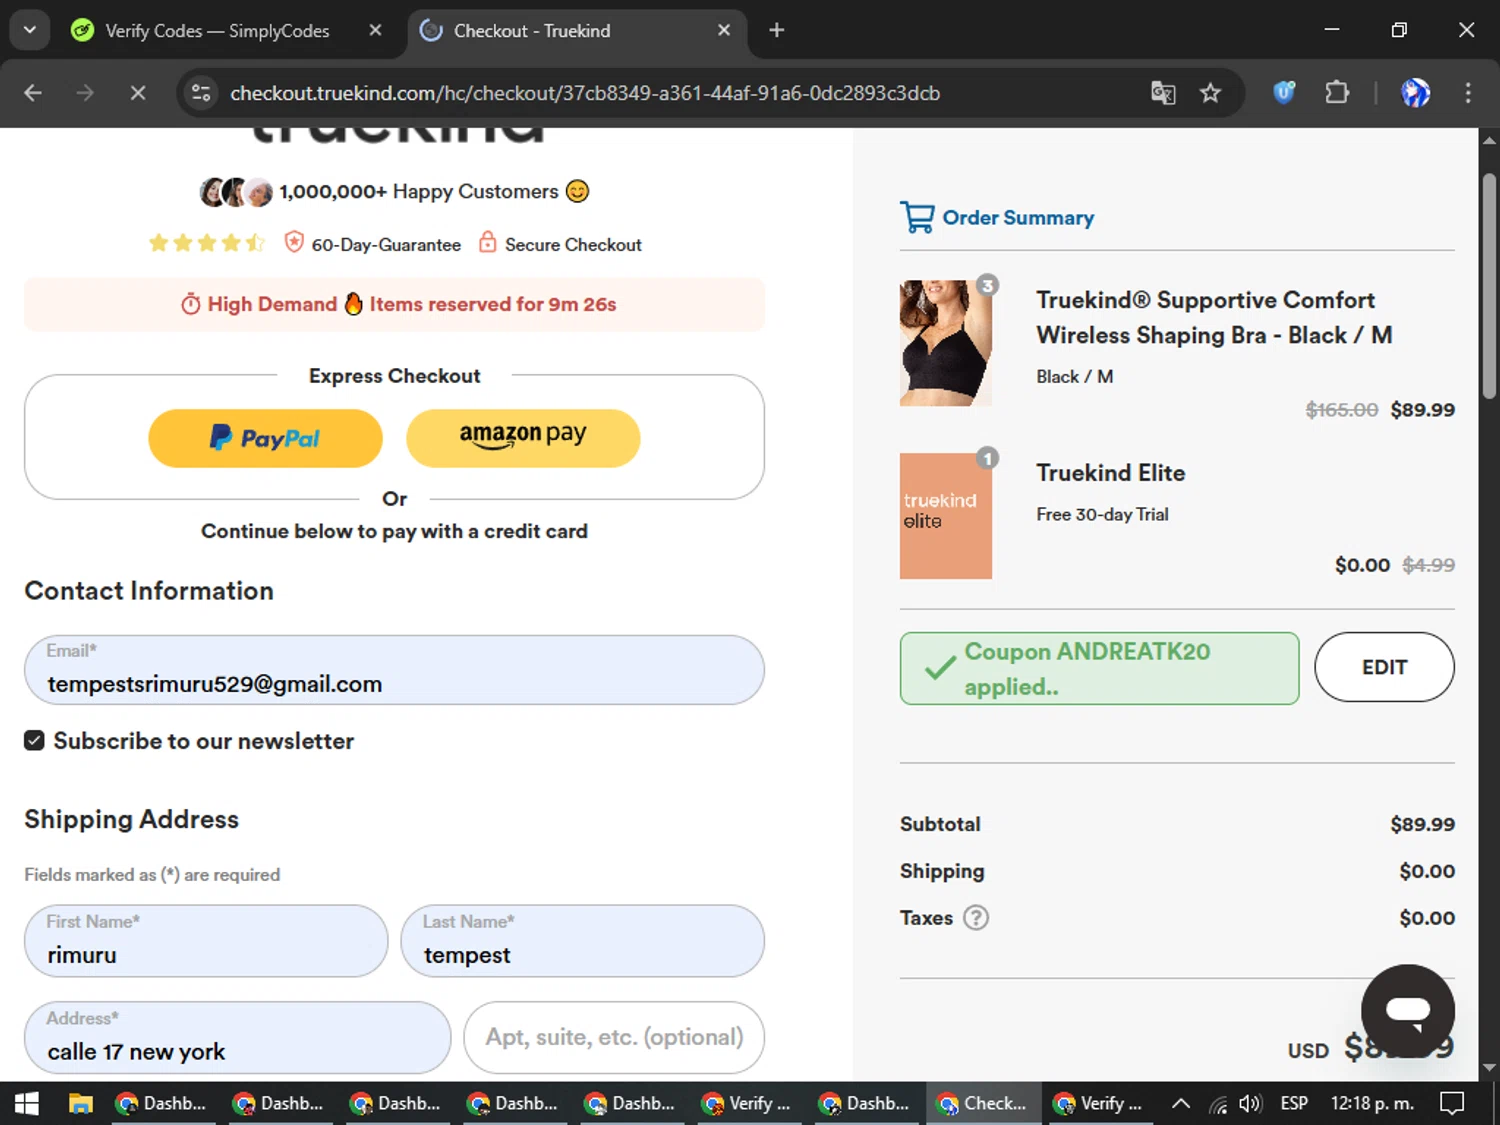Show hidden system tray icons

(1181, 1103)
